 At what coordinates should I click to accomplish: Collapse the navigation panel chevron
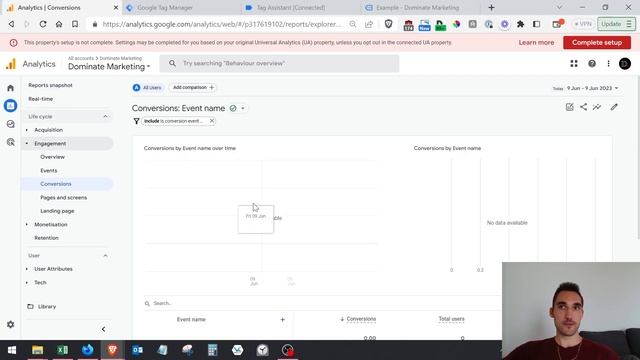(103, 329)
